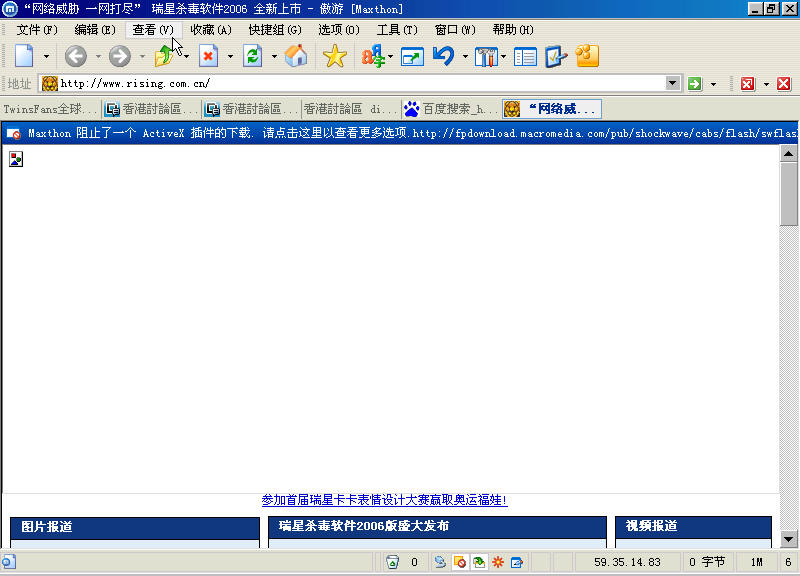Expand the stop button dropdown arrow
This screenshot has height=576, width=800.
tap(230, 56)
